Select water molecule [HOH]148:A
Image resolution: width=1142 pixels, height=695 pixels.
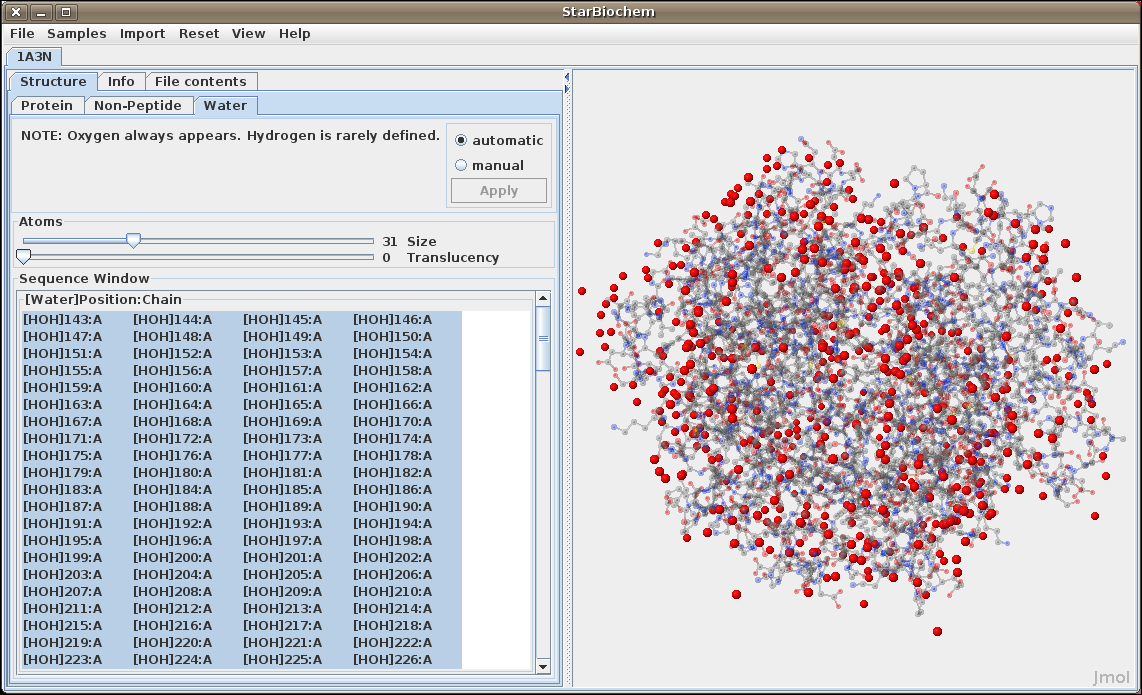pyautogui.click(x=173, y=337)
